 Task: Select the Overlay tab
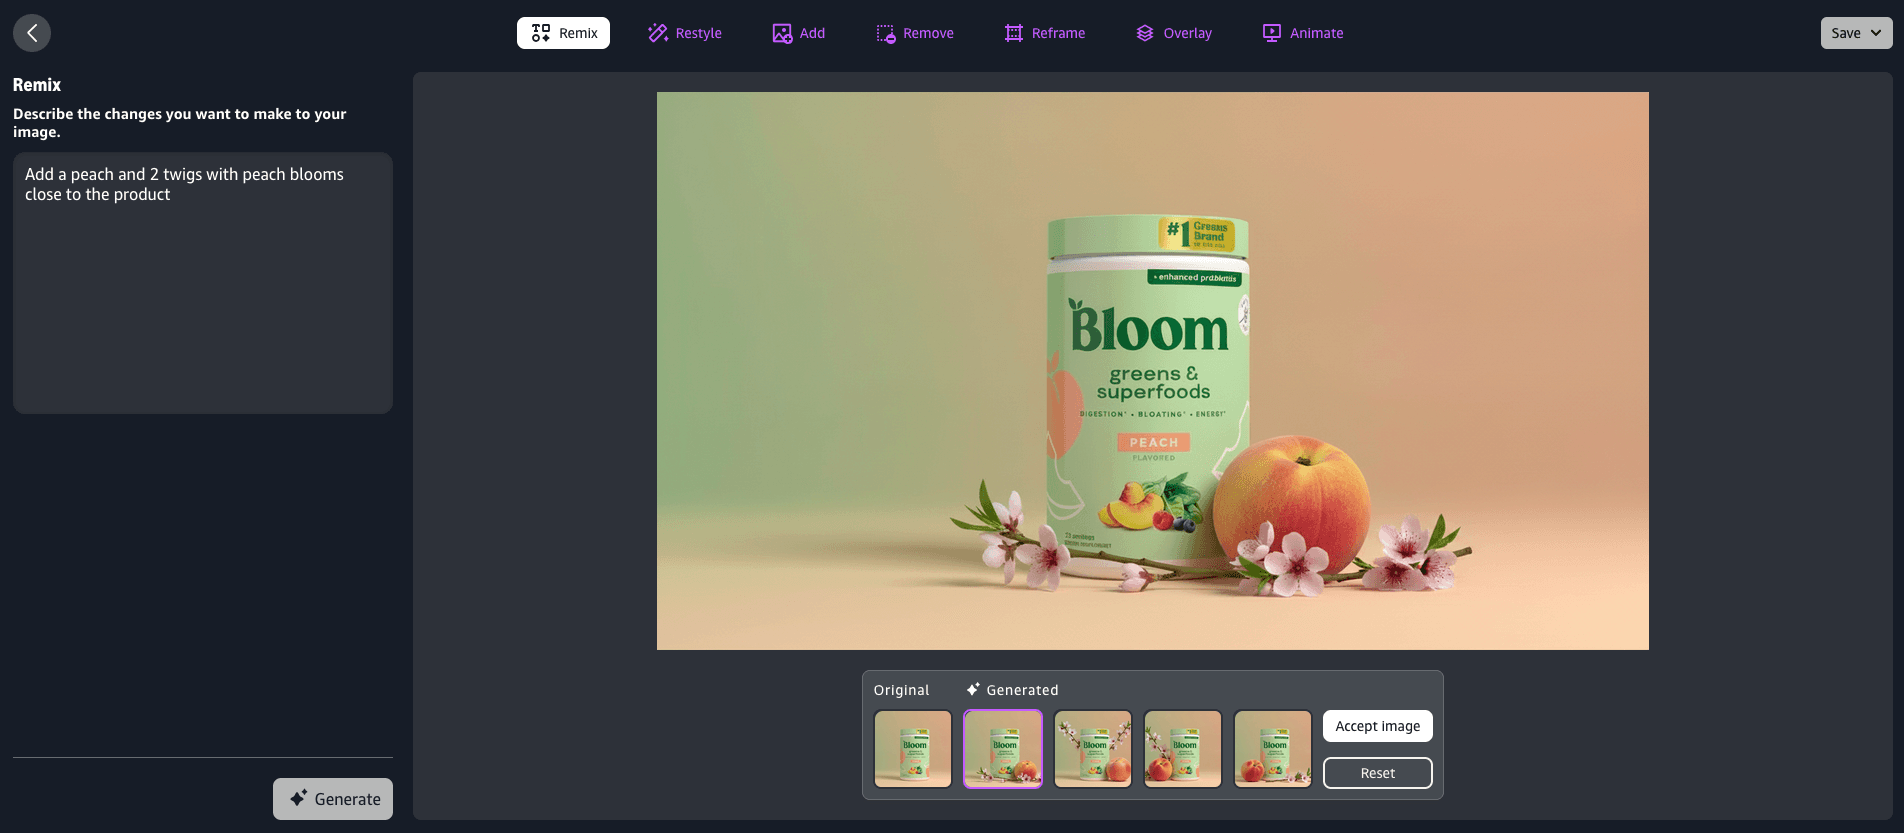click(x=1174, y=33)
